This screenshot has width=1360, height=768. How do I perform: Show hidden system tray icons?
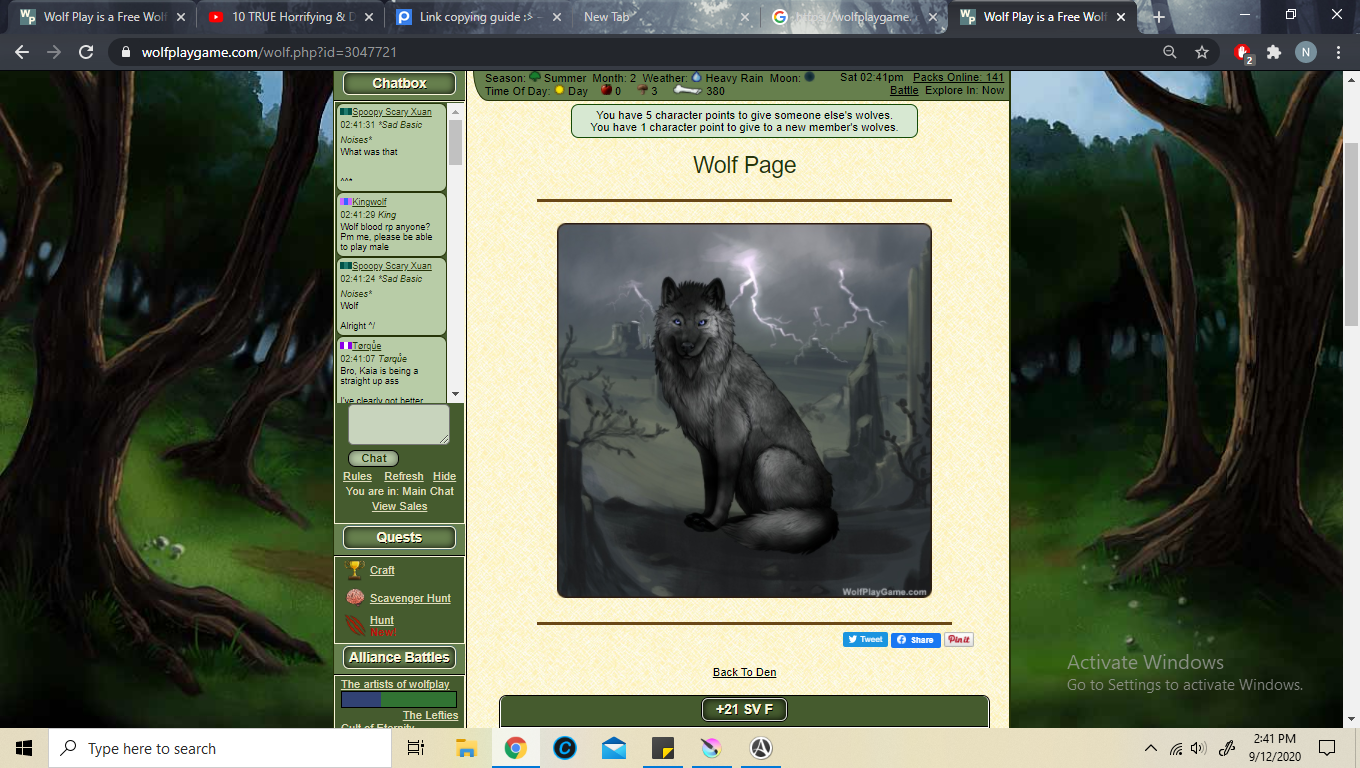click(x=1150, y=748)
